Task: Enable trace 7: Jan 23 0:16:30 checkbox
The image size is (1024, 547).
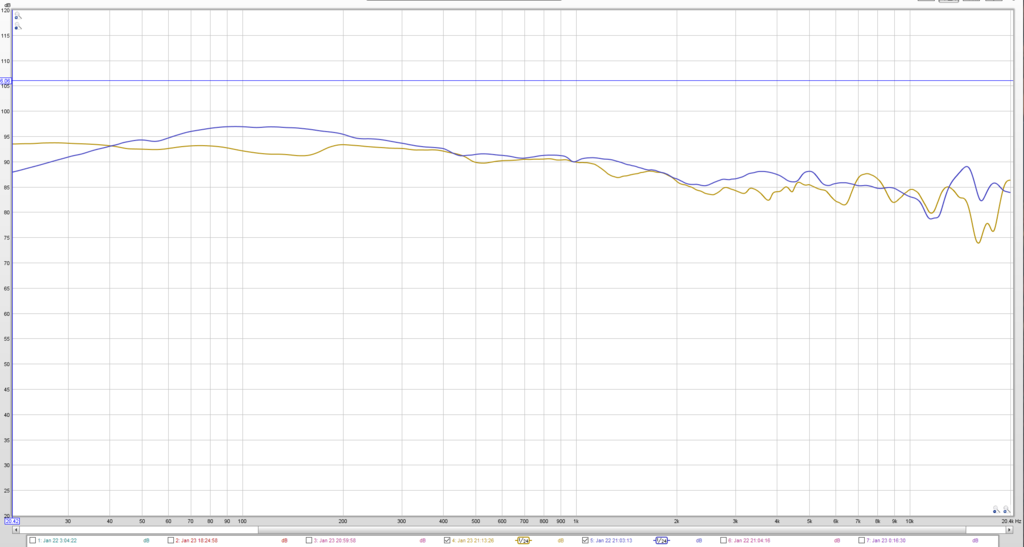Action: coord(861,540)
